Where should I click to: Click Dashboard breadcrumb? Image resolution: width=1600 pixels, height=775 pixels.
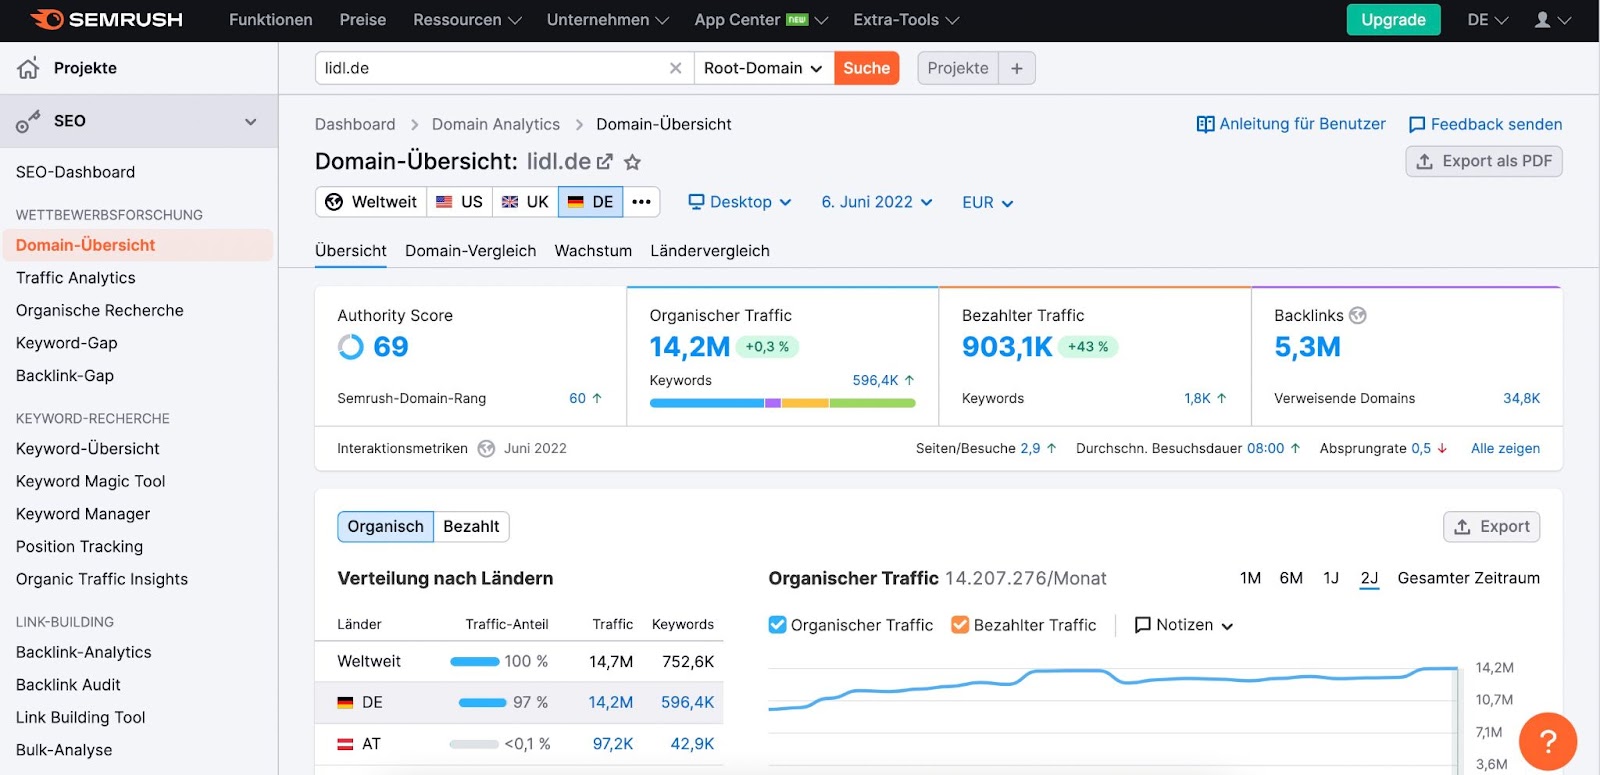point(355,124)
